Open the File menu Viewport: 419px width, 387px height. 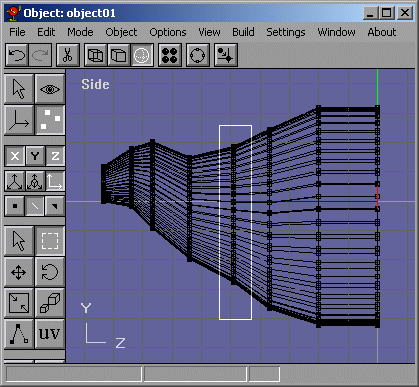tap(17, 32)
